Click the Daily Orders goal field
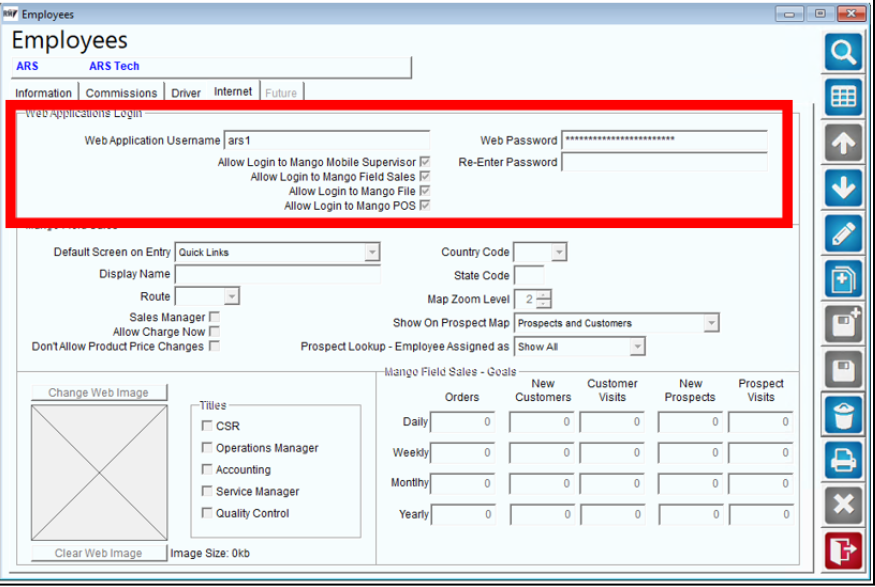This screenshot has height=587, width=875. point(462,422)
